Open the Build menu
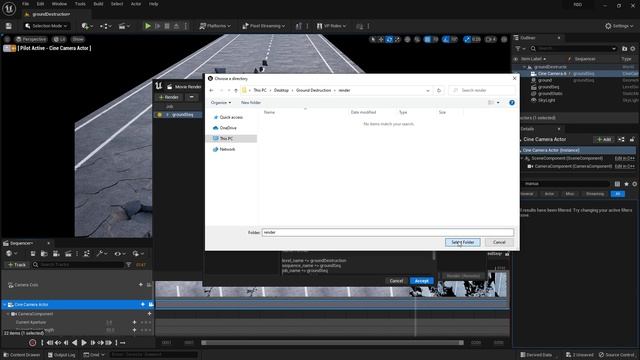 pyautogui.click(x=98, y=4)
